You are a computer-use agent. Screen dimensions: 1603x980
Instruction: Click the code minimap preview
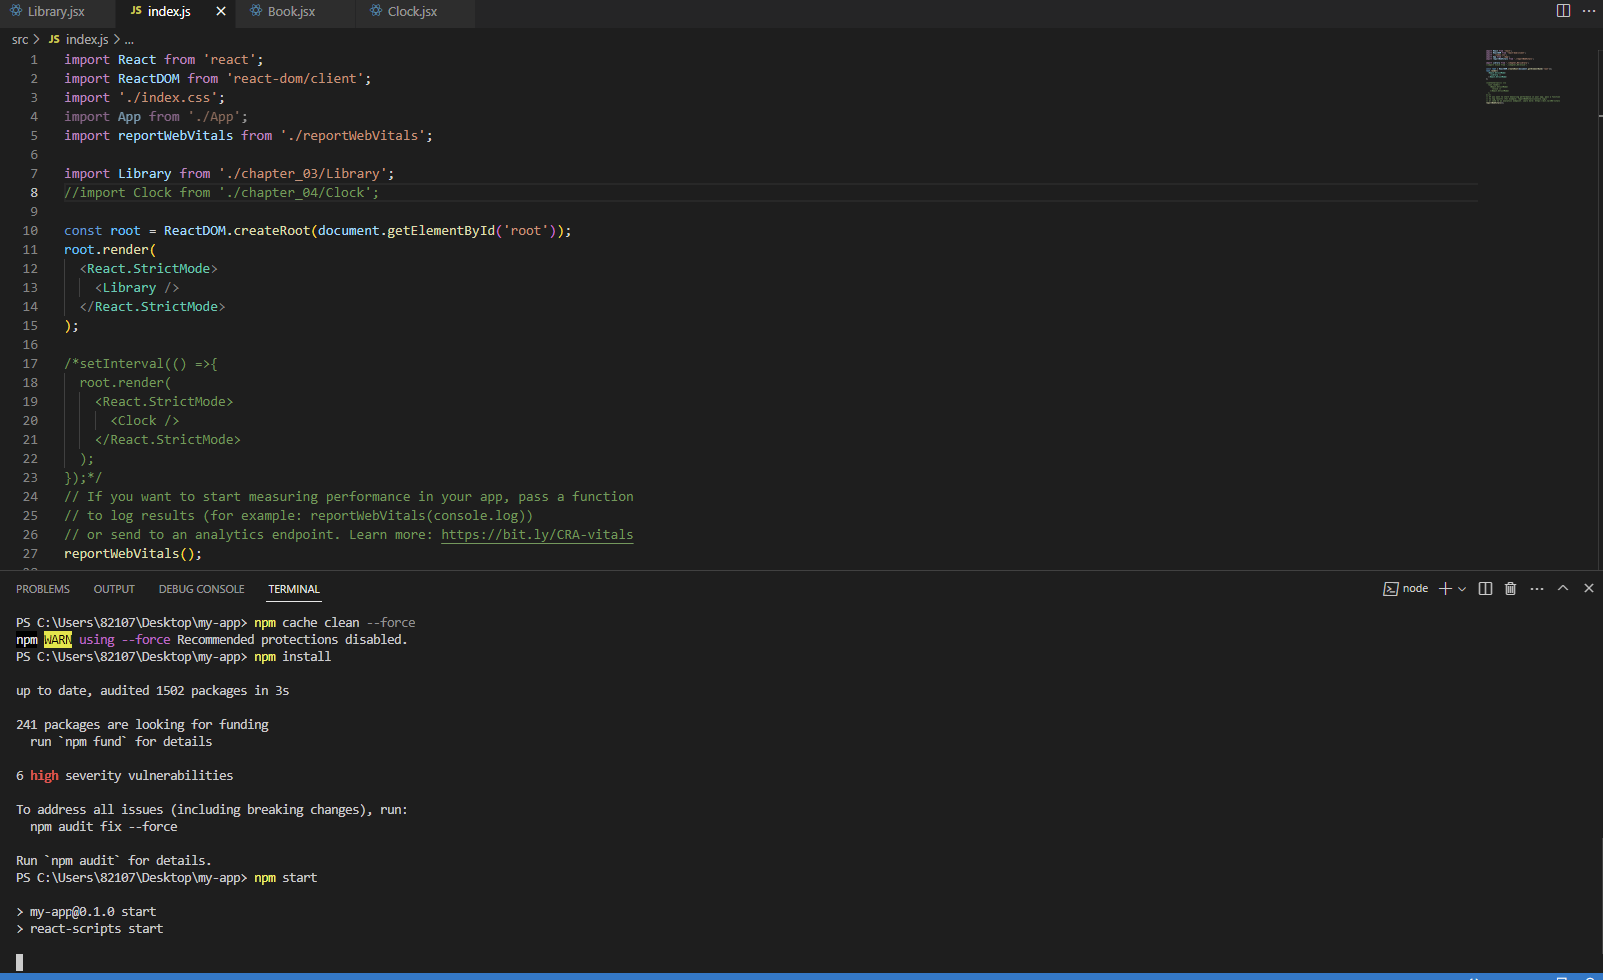pos(1522,76)
